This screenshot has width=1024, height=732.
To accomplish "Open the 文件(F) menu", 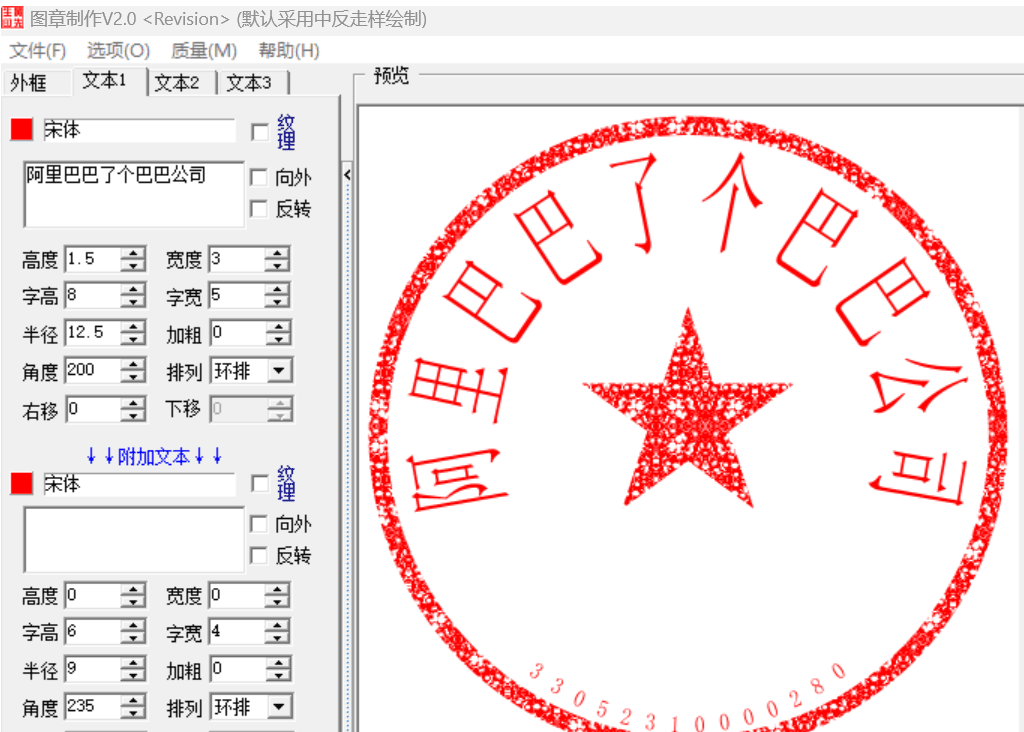I will tap(37, 50).
